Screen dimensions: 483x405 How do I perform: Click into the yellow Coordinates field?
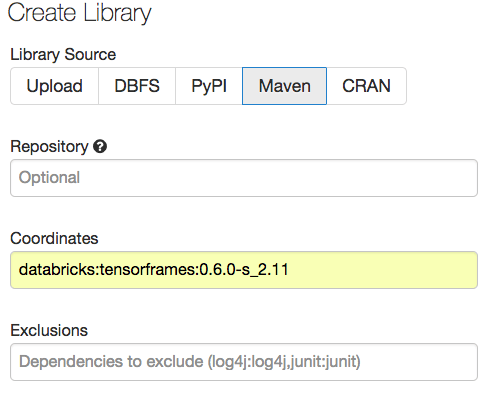pyautogui.click(x=244, y=270)
